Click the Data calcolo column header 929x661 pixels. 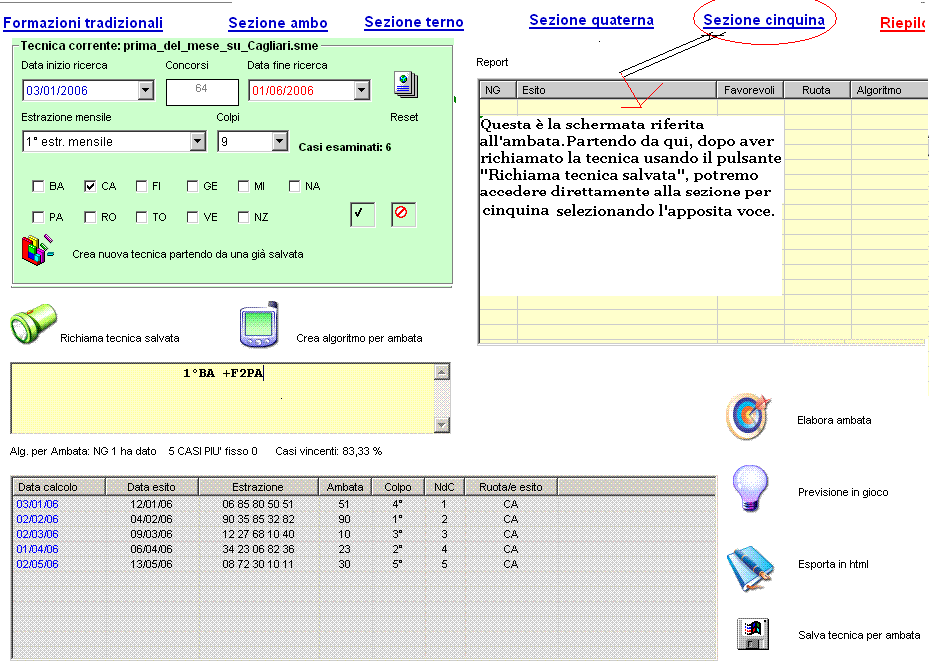pos(59,487)
